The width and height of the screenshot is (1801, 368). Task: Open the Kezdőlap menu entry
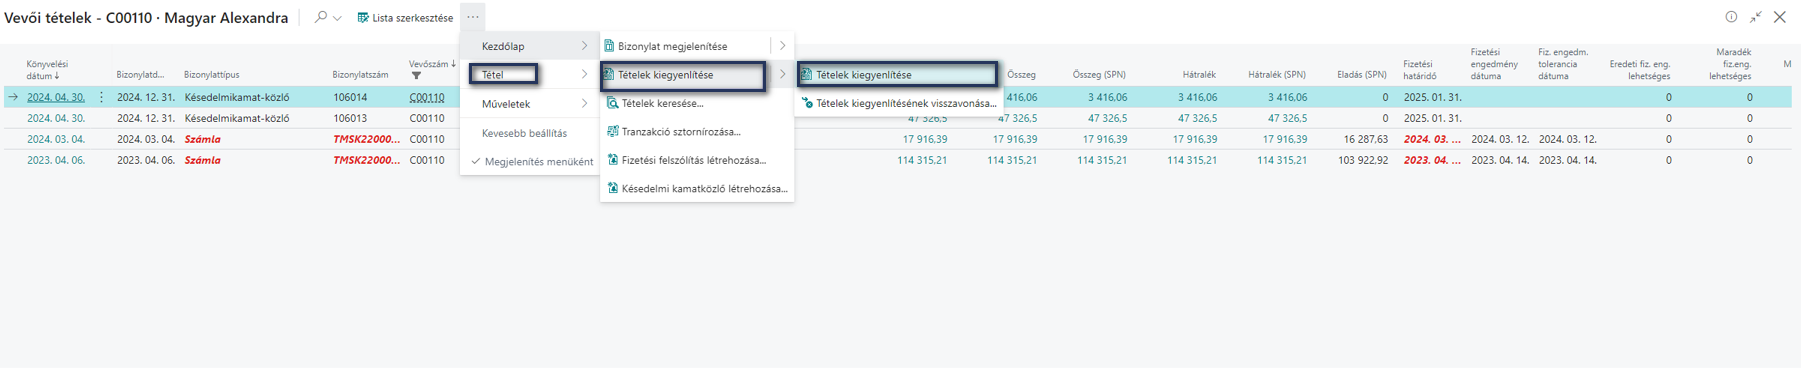pyautogui.click(x=502, y=46)
